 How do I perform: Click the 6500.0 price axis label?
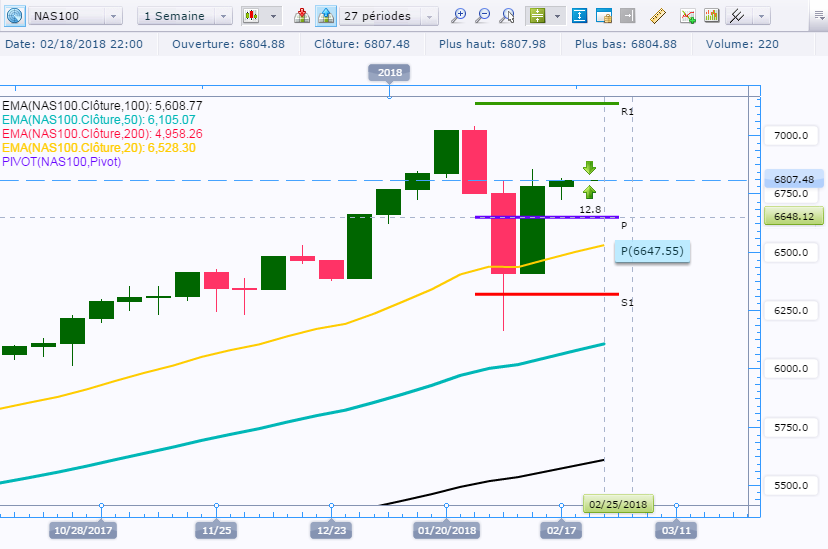click(x=791, y=252)
